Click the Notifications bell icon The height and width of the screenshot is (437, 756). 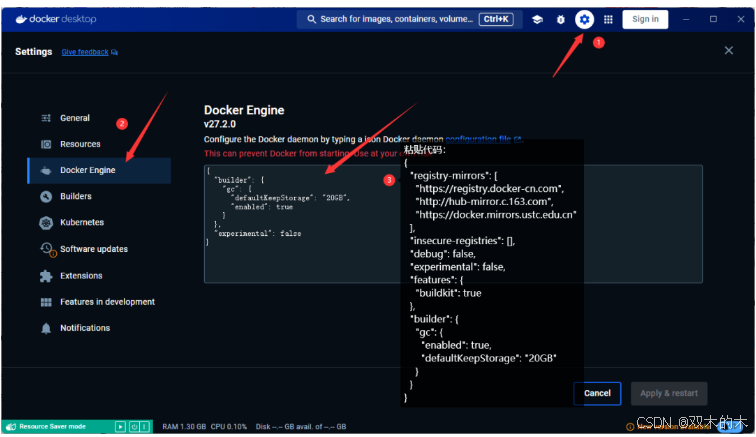(46, 328)
